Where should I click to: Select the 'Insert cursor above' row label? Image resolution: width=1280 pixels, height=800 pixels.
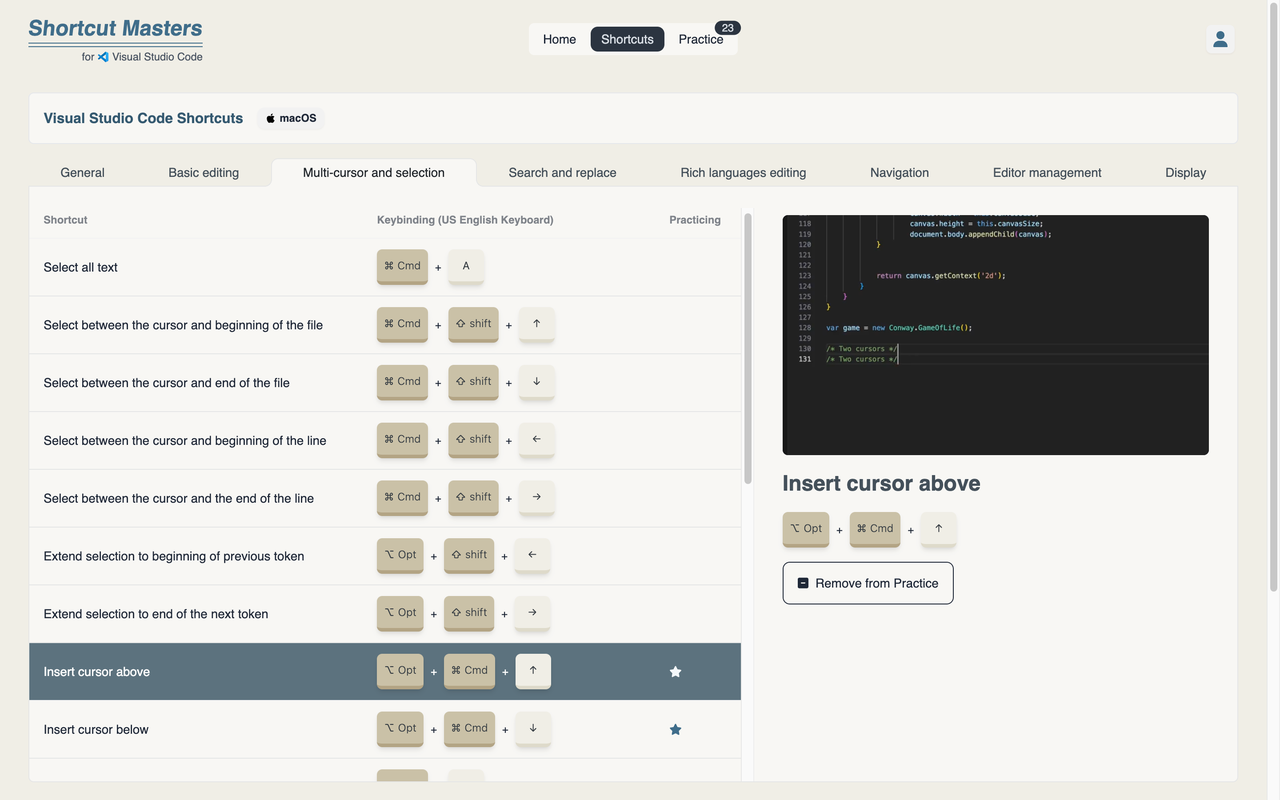pyautogui.click(x=97, y=672)
